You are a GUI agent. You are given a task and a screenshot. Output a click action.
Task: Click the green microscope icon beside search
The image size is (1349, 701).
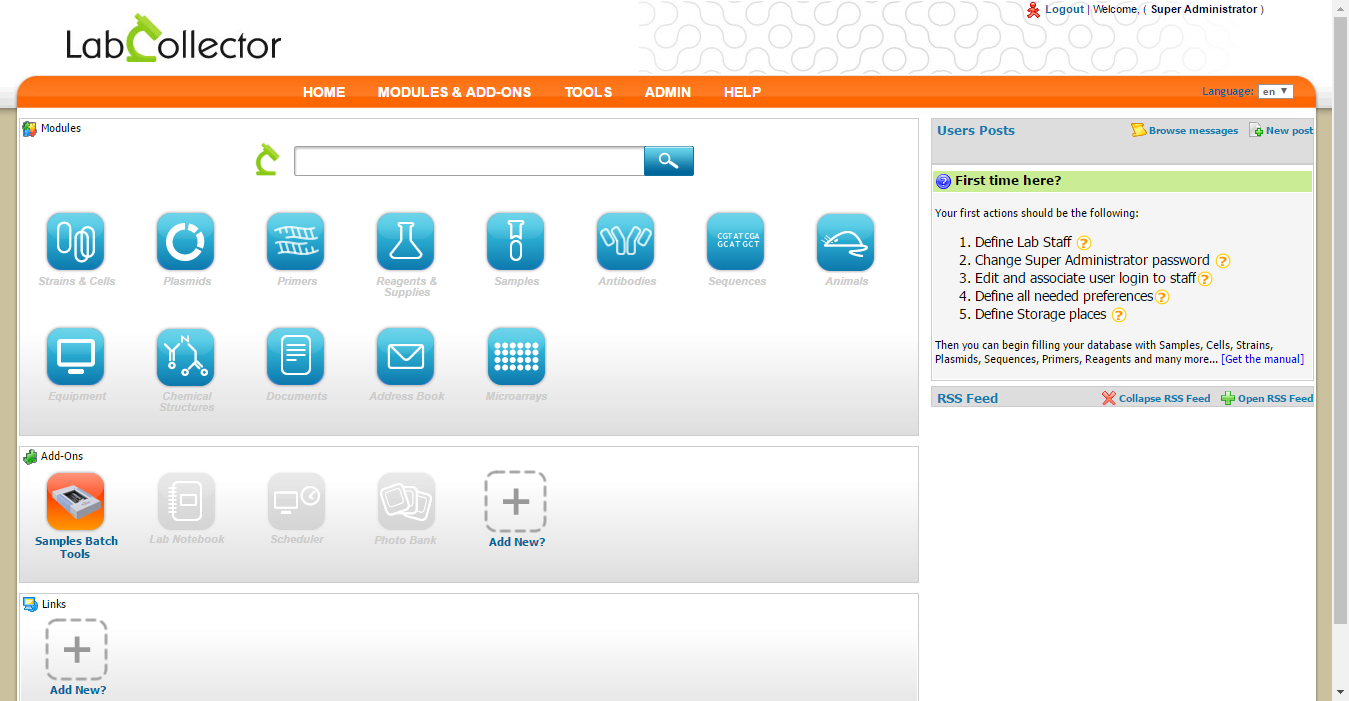(x=266, y=160)
